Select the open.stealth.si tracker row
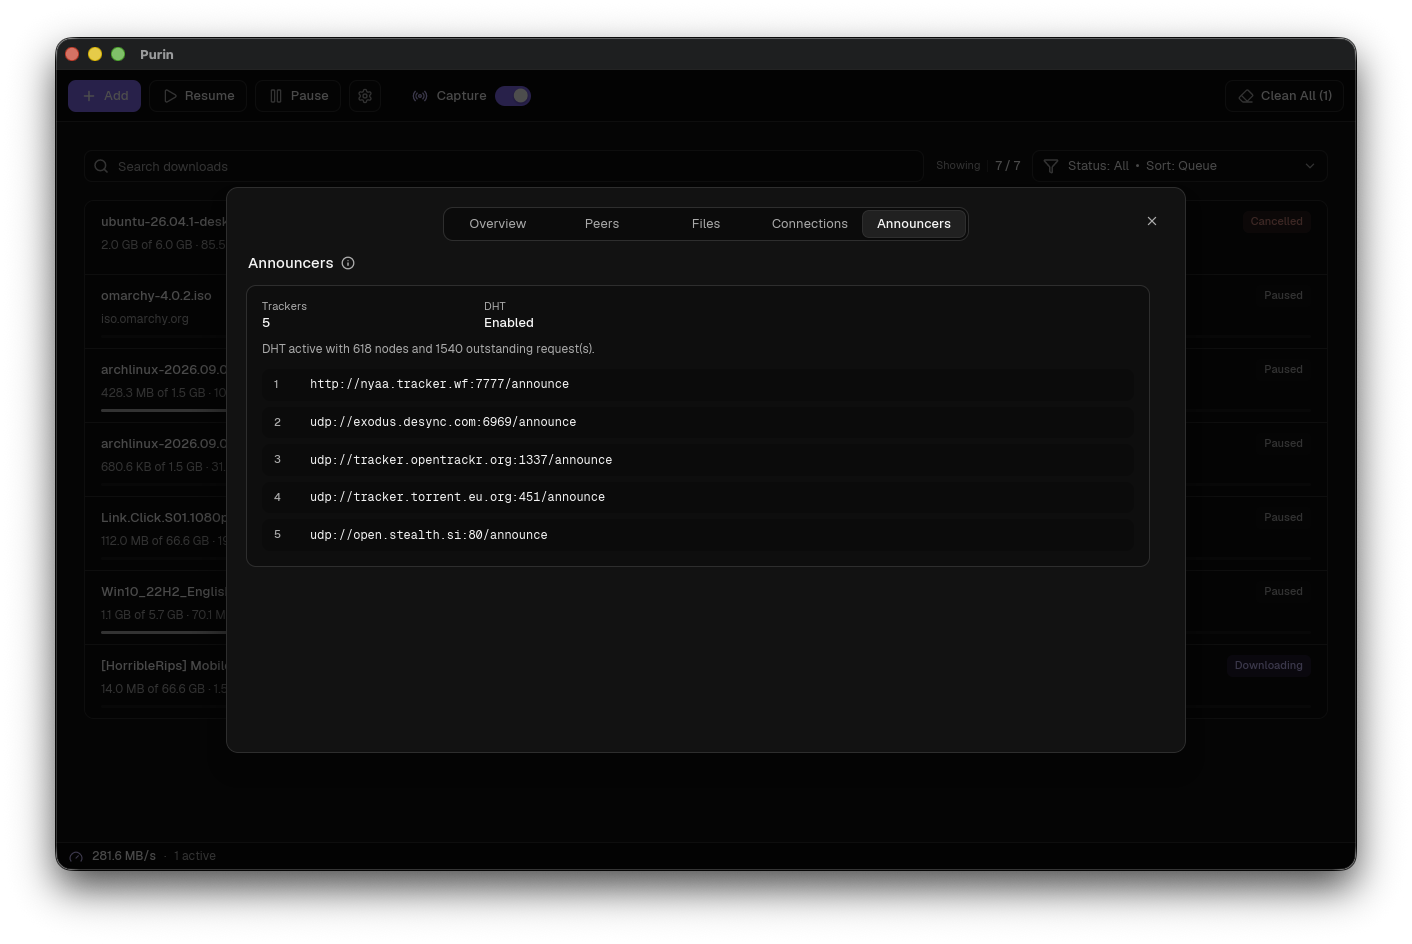 click(x=698, y=535)
